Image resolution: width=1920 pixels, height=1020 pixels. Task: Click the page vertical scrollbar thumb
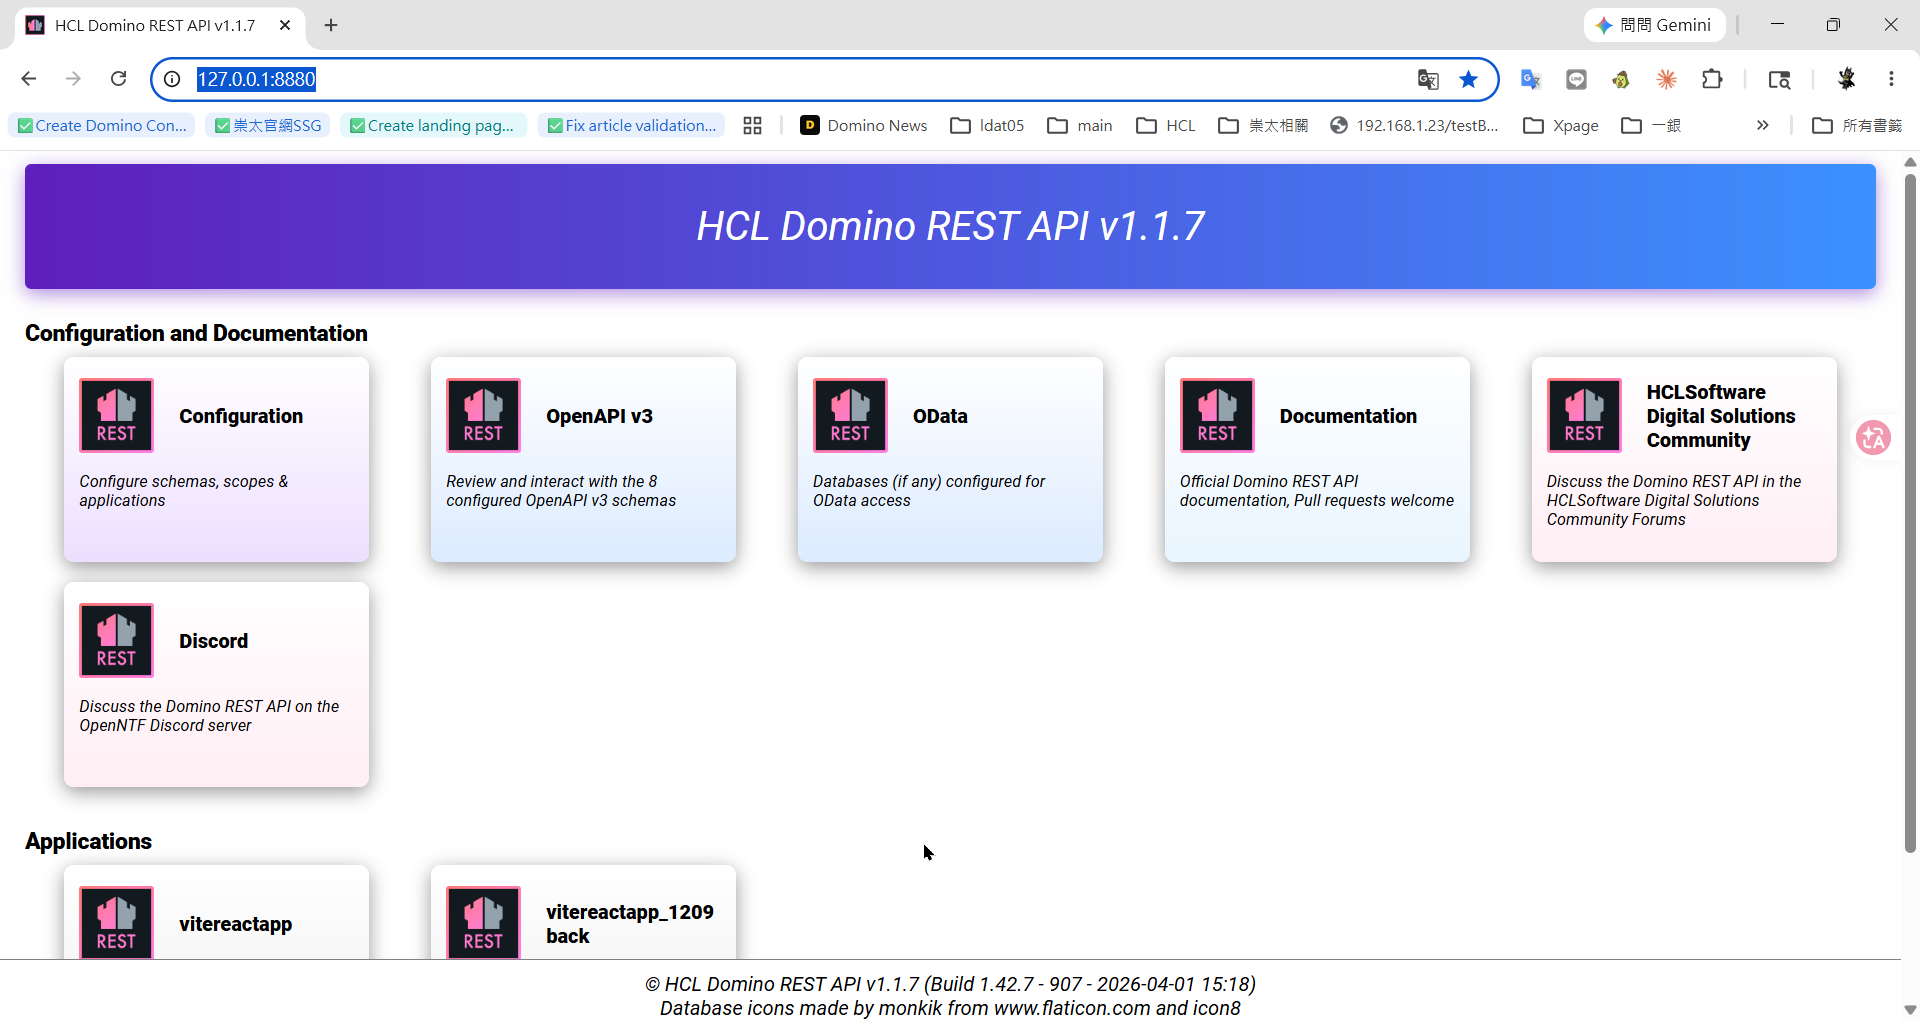1910,512
